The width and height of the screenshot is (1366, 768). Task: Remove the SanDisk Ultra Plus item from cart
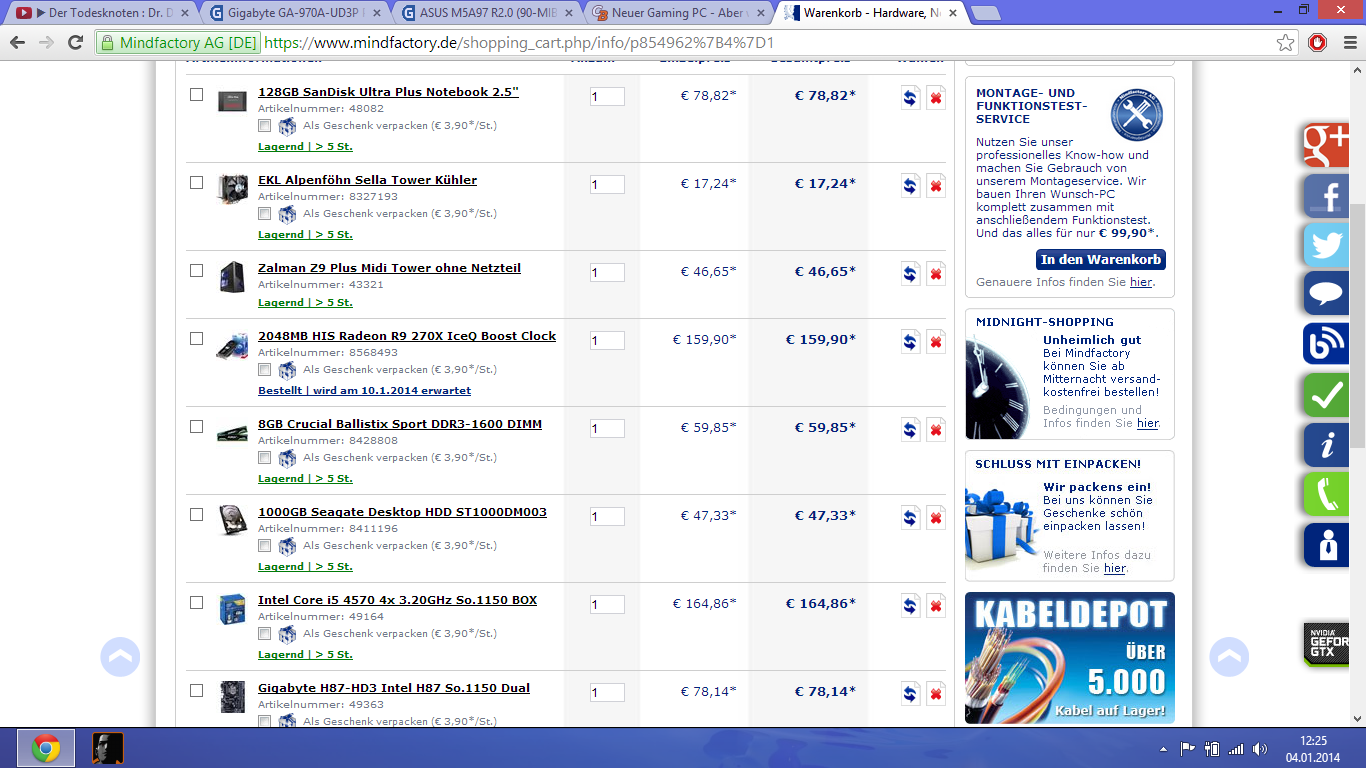[936, 97]
